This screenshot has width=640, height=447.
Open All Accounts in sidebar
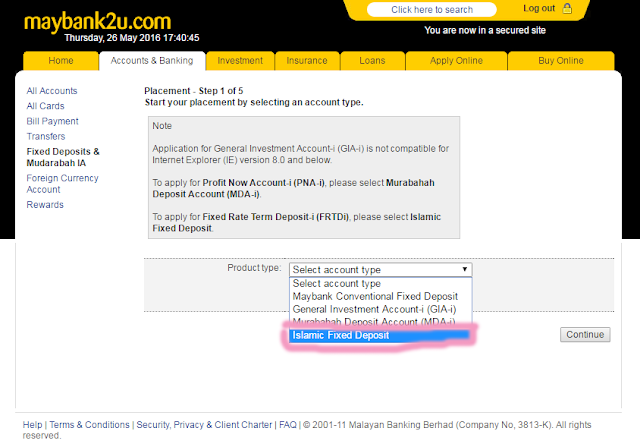pos(52,91)
